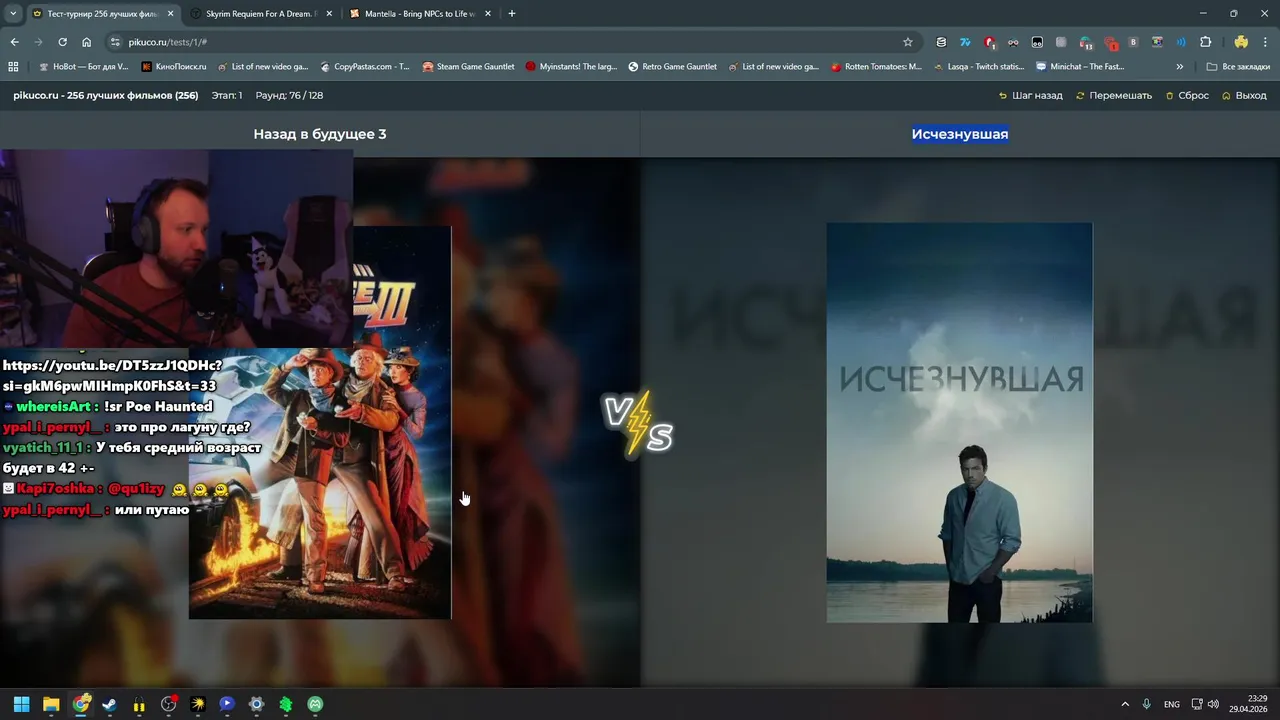The image size is (1280, 720).
Task: Switch to the Mantella Bring NPCs to Life tab
Action: pos(419,14)
